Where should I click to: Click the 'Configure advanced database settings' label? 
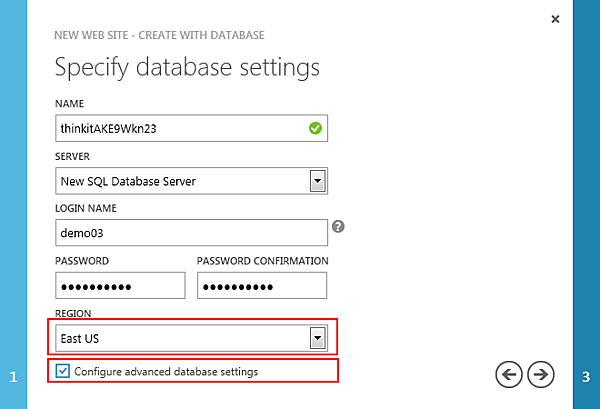pyautogui.click(x=166, y=372)
